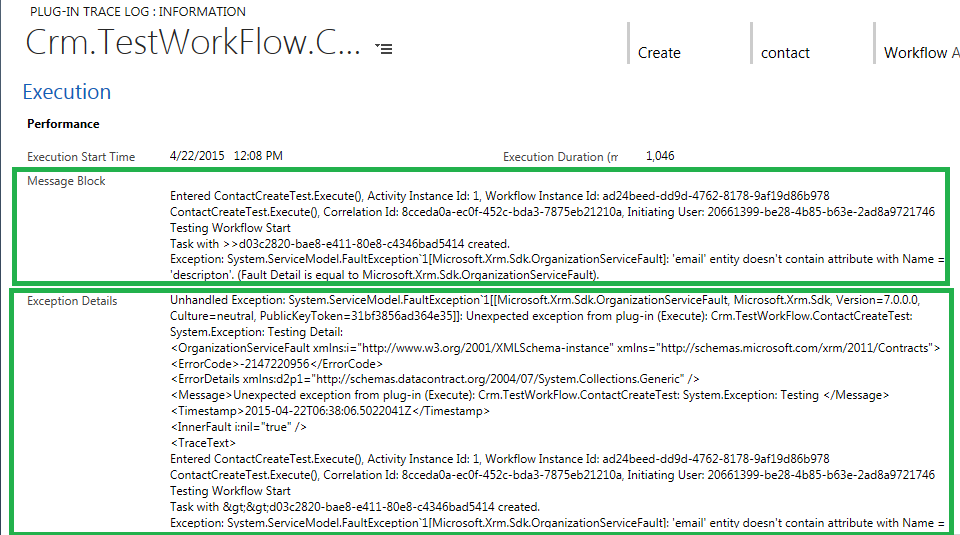
Task: Click execution start value 4/22/2015 12:08 PM
Action: point(226,156)
